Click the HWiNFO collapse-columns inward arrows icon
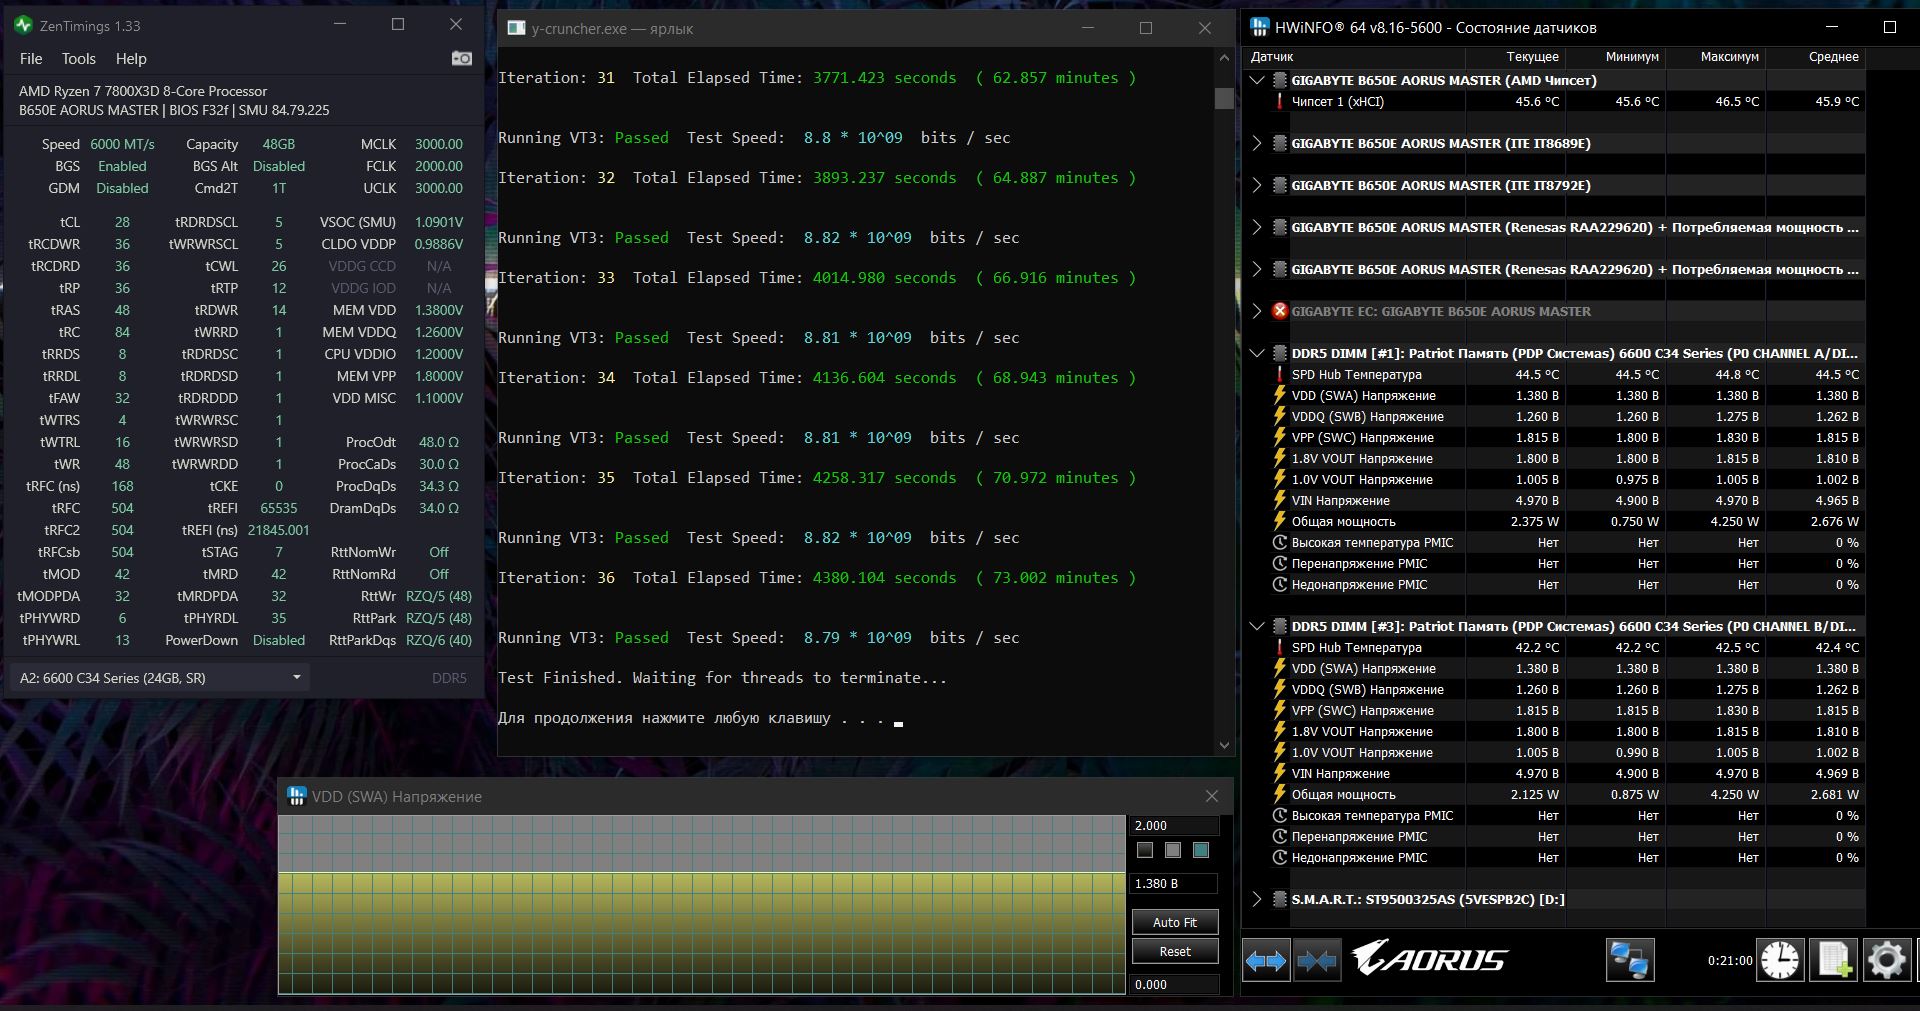 click(x=1316, y=961)
